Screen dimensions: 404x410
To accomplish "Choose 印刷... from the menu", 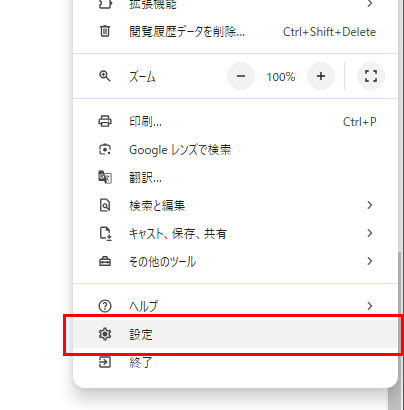I will point(235,121).
